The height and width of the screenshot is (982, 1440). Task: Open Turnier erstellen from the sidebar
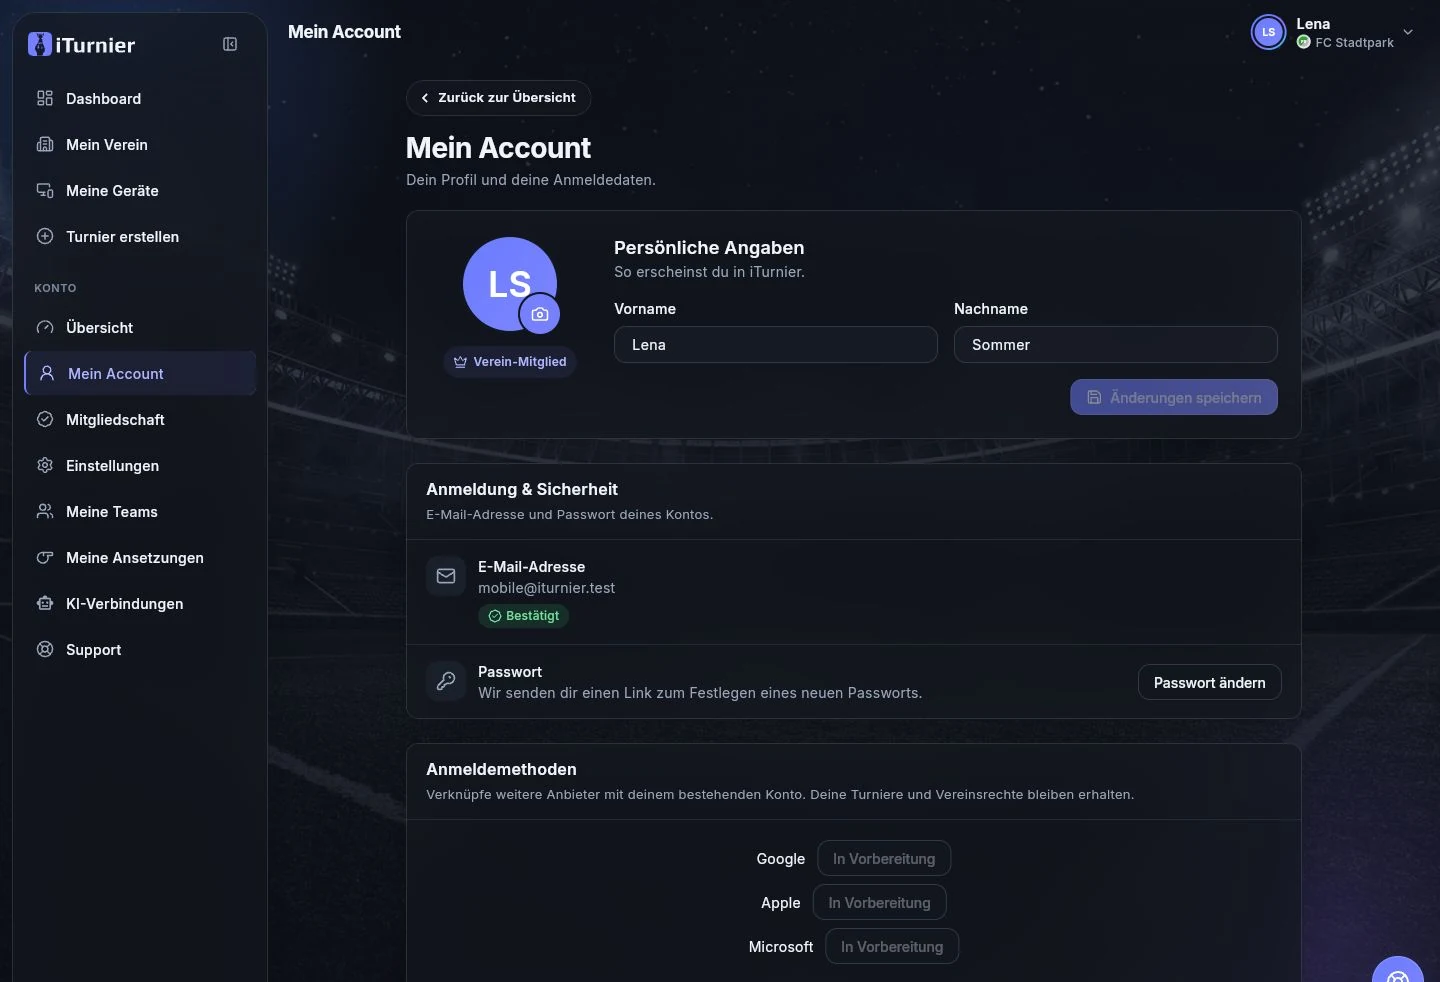140,236
